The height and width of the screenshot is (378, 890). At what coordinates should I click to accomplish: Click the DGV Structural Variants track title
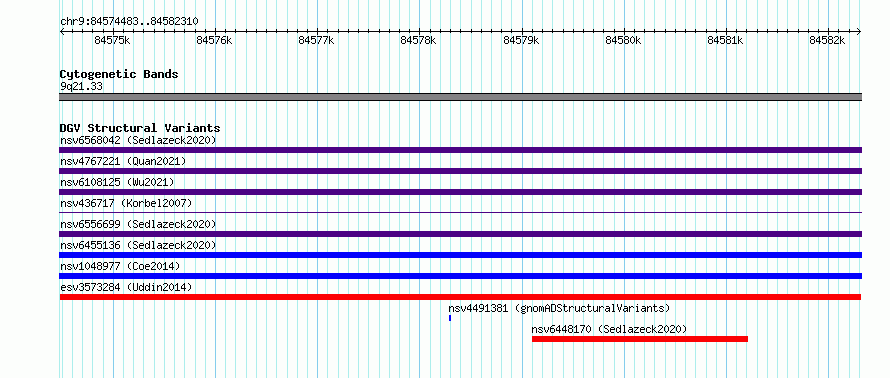click(x=140, y=128)
